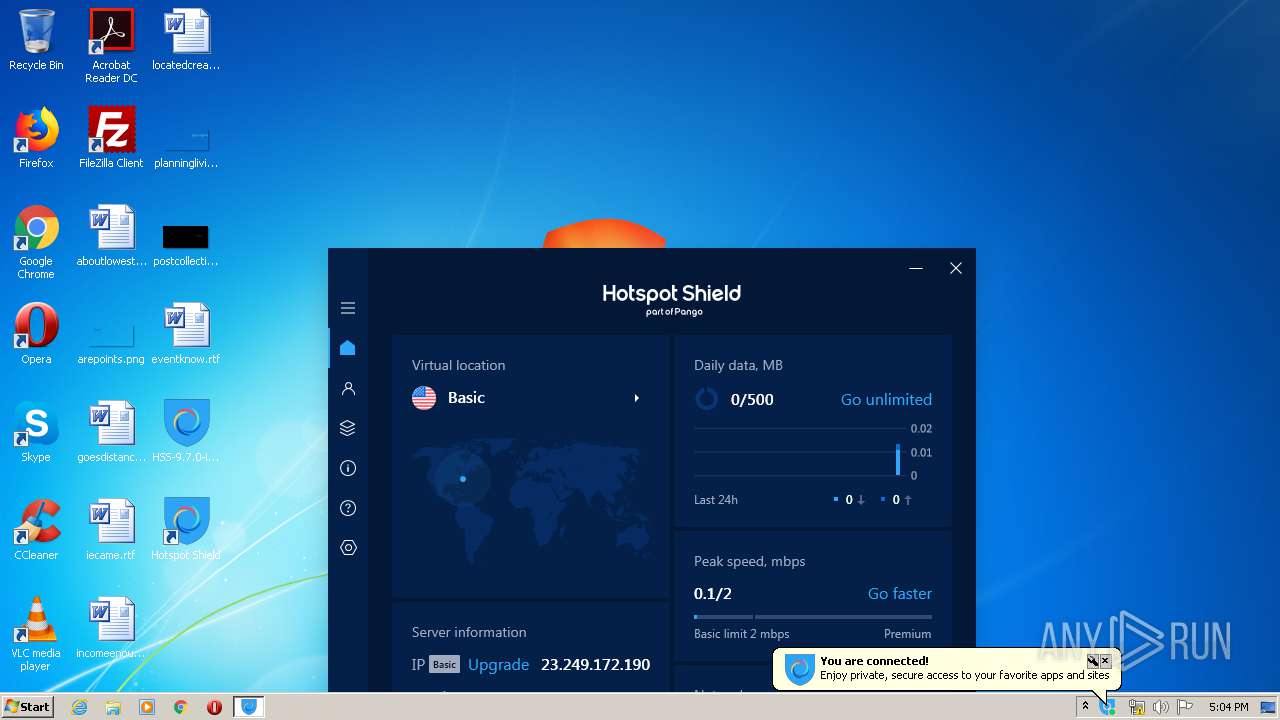1280x720 pixels.
Task: Open the layers/products sidebar icon
Action: click(348, 428)
